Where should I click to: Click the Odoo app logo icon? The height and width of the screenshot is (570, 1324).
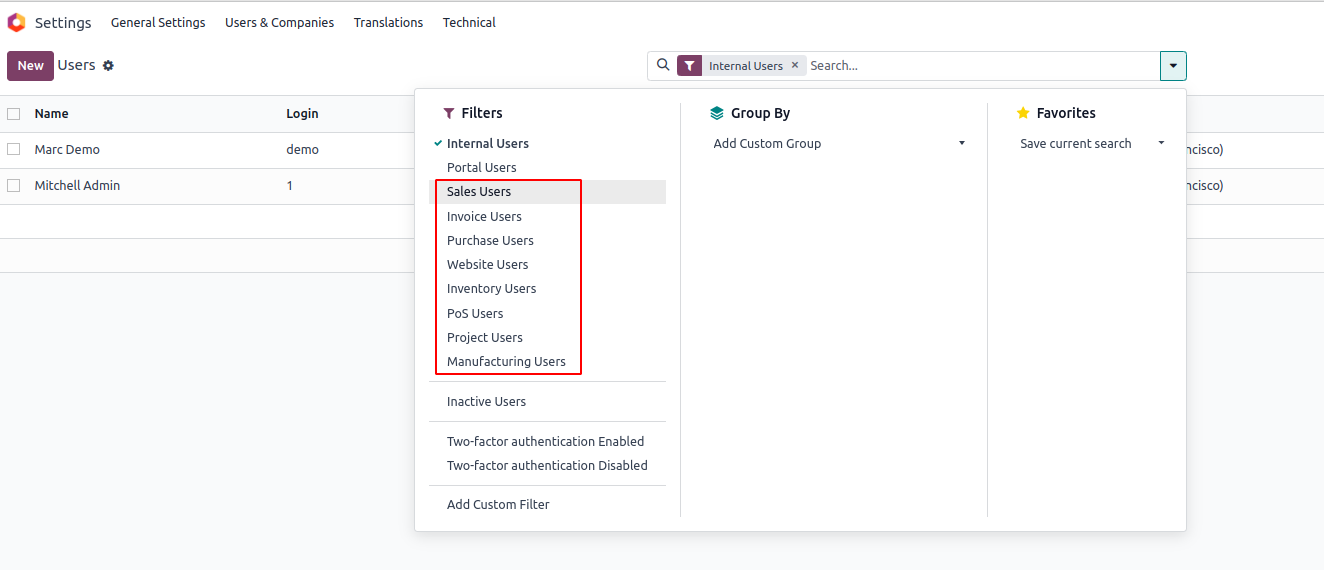[x=16, y=22]
